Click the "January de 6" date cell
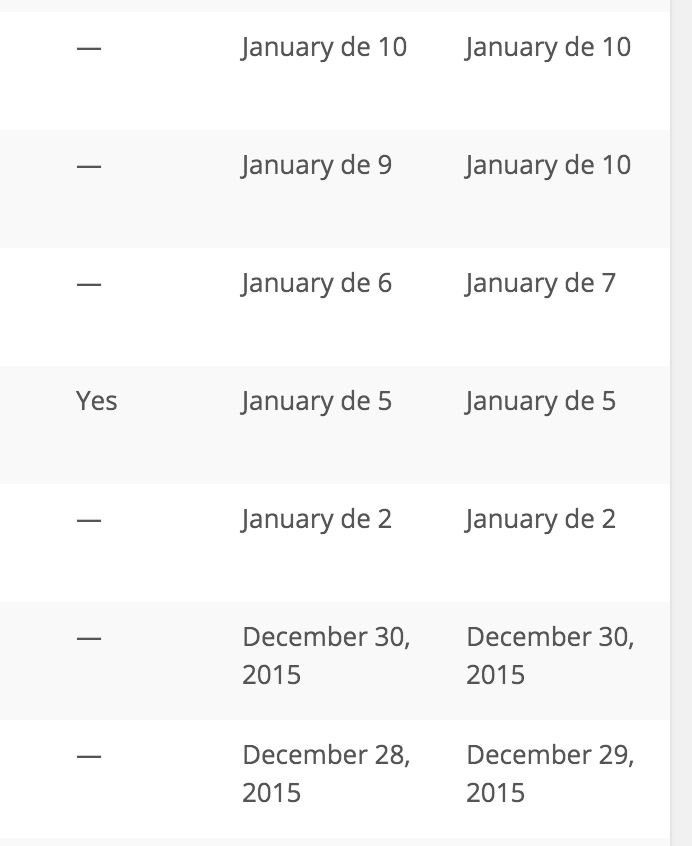The image size is (692, 846). 316,283
